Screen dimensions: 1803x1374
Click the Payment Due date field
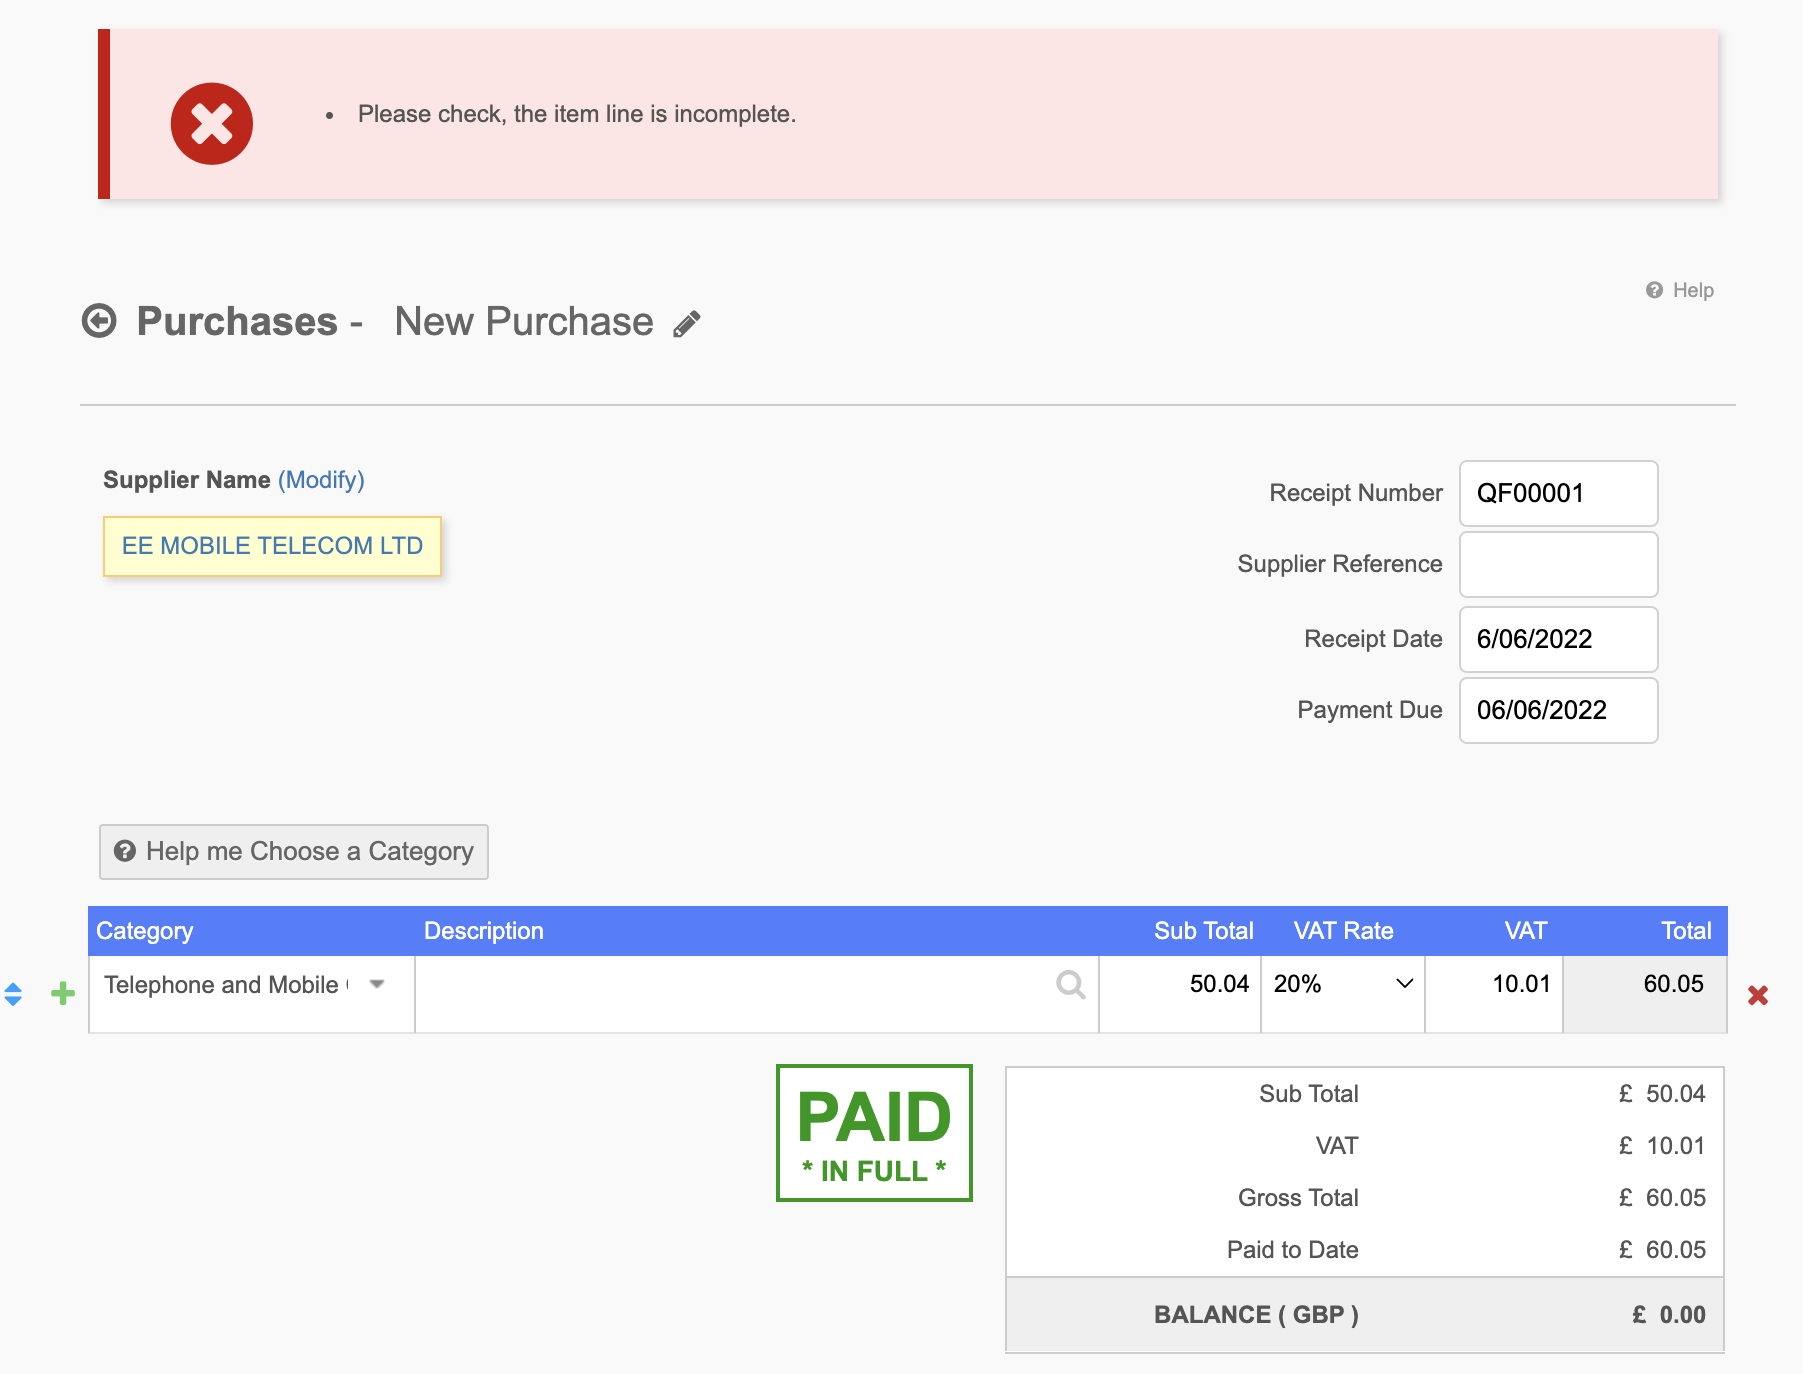(x=1558, y=710)
